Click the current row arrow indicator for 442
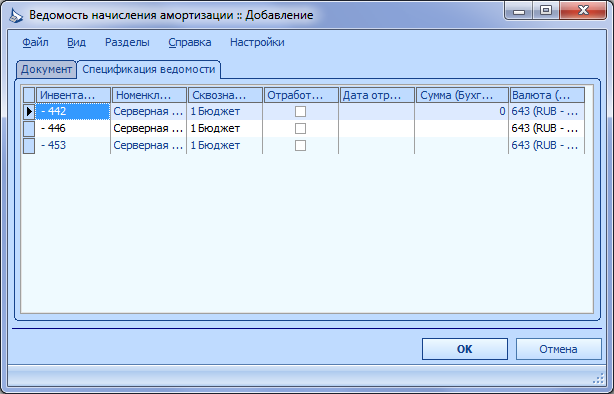The width and height of the screenshot is (614, 394). pyautogui.click(x=29, y=112)
